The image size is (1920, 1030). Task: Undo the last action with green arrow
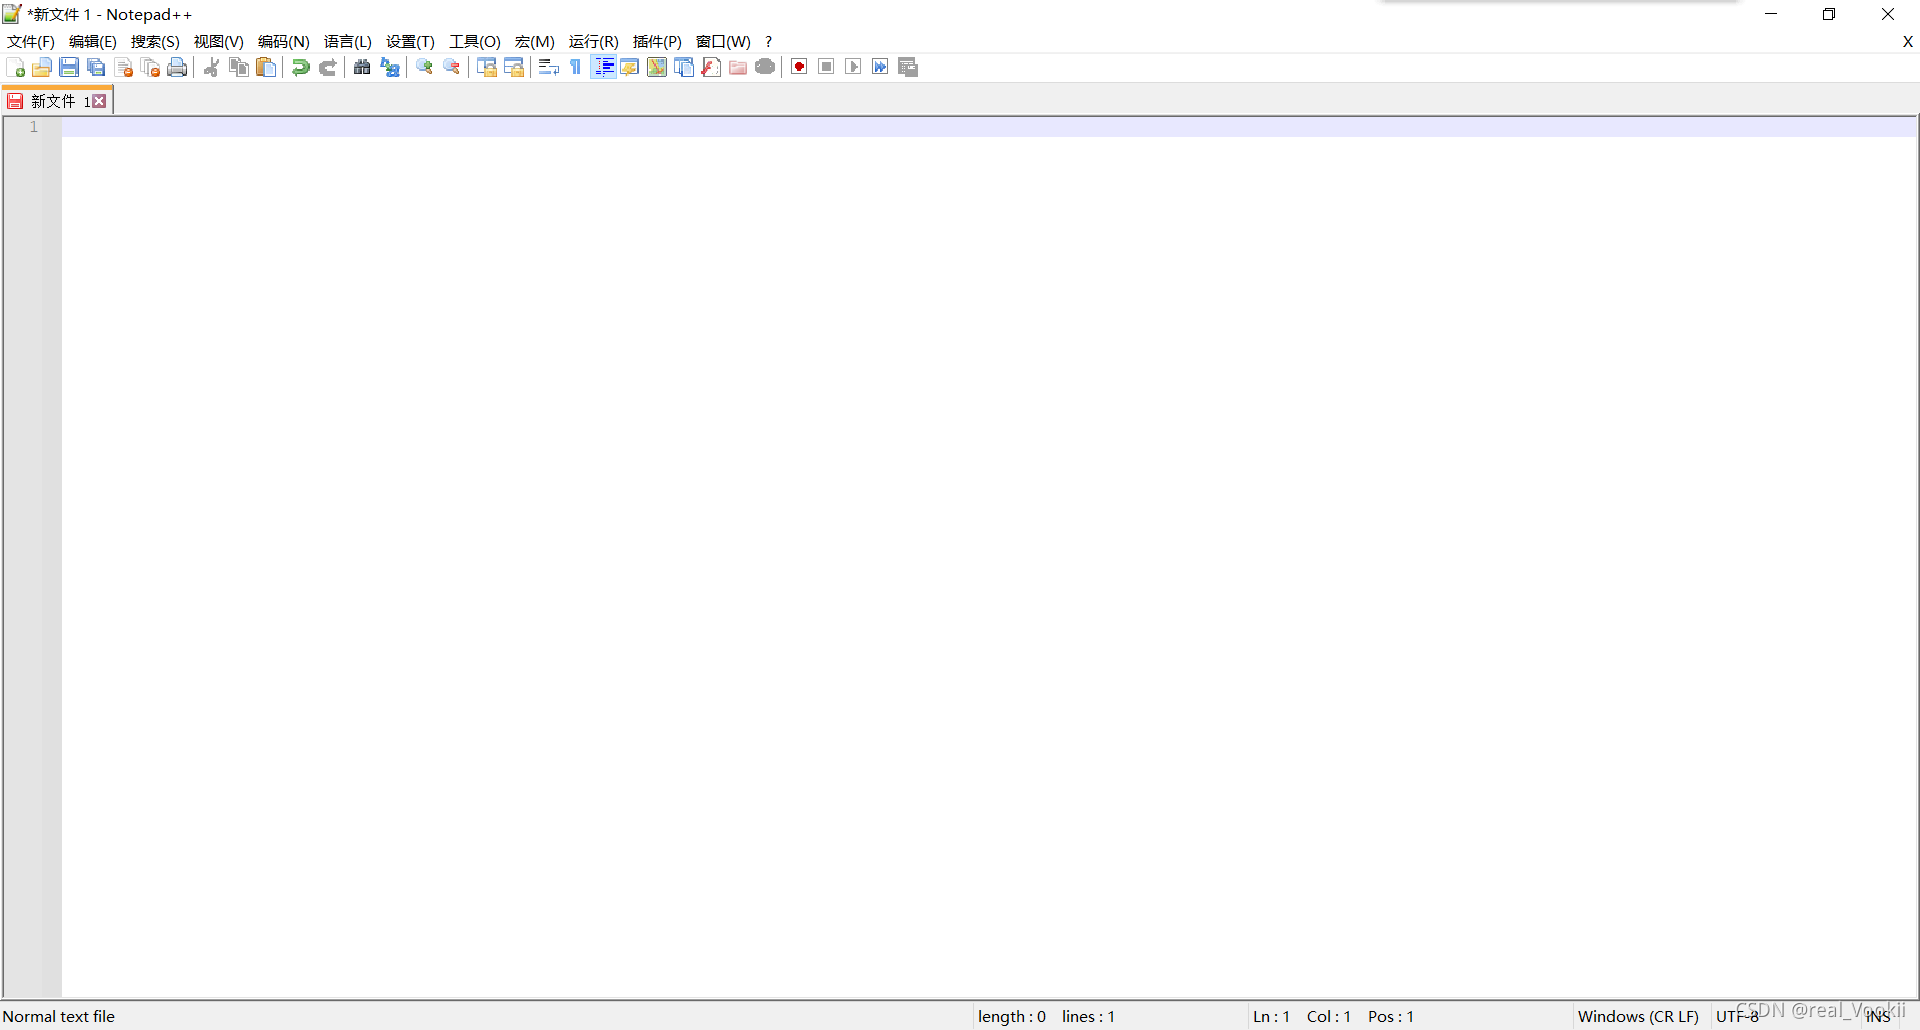[300, 67]
